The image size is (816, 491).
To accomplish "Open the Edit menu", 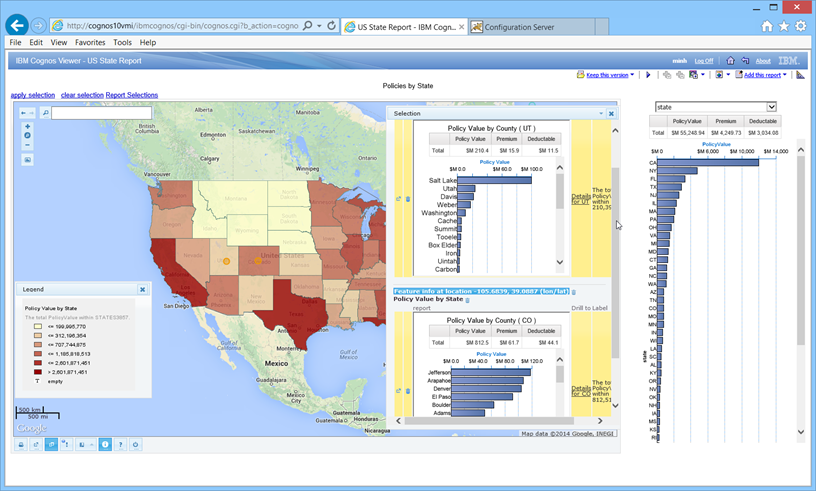I will pyautogui.click(x=36, y=42).
